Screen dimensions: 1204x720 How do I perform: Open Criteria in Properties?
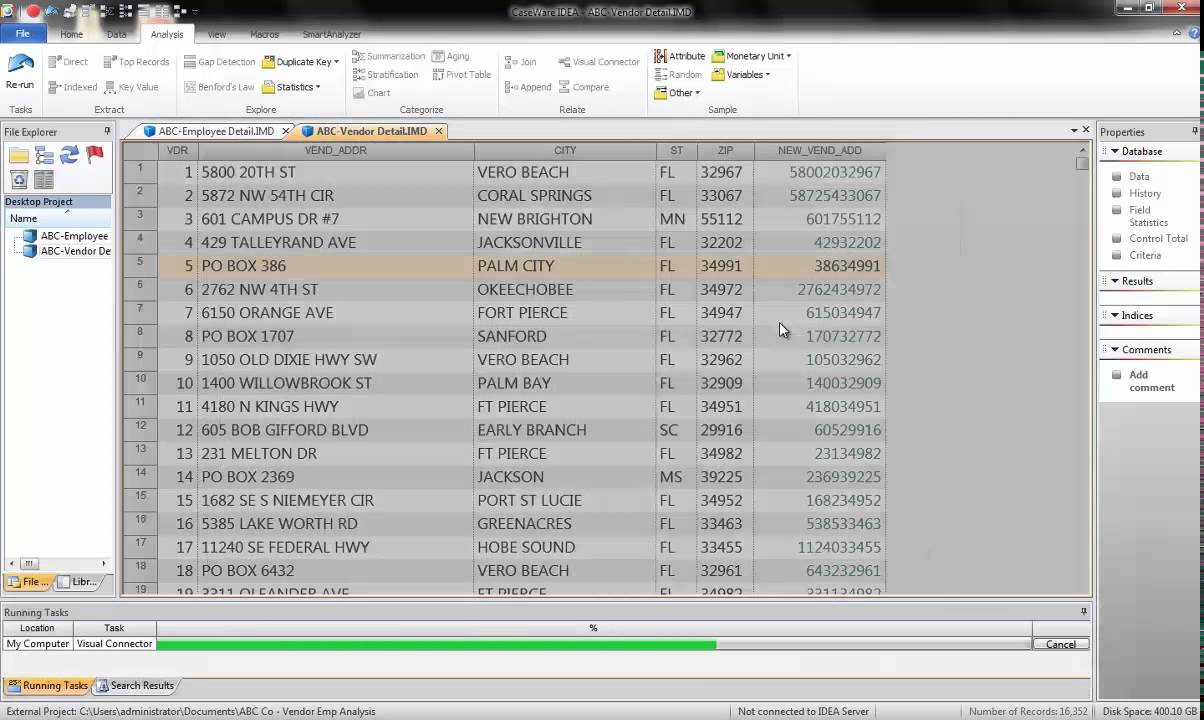coord(1145,255)
